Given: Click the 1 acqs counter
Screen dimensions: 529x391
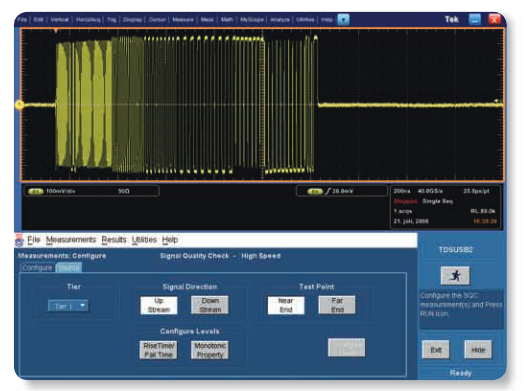Looking at the screenshot, I should (403, 211).
